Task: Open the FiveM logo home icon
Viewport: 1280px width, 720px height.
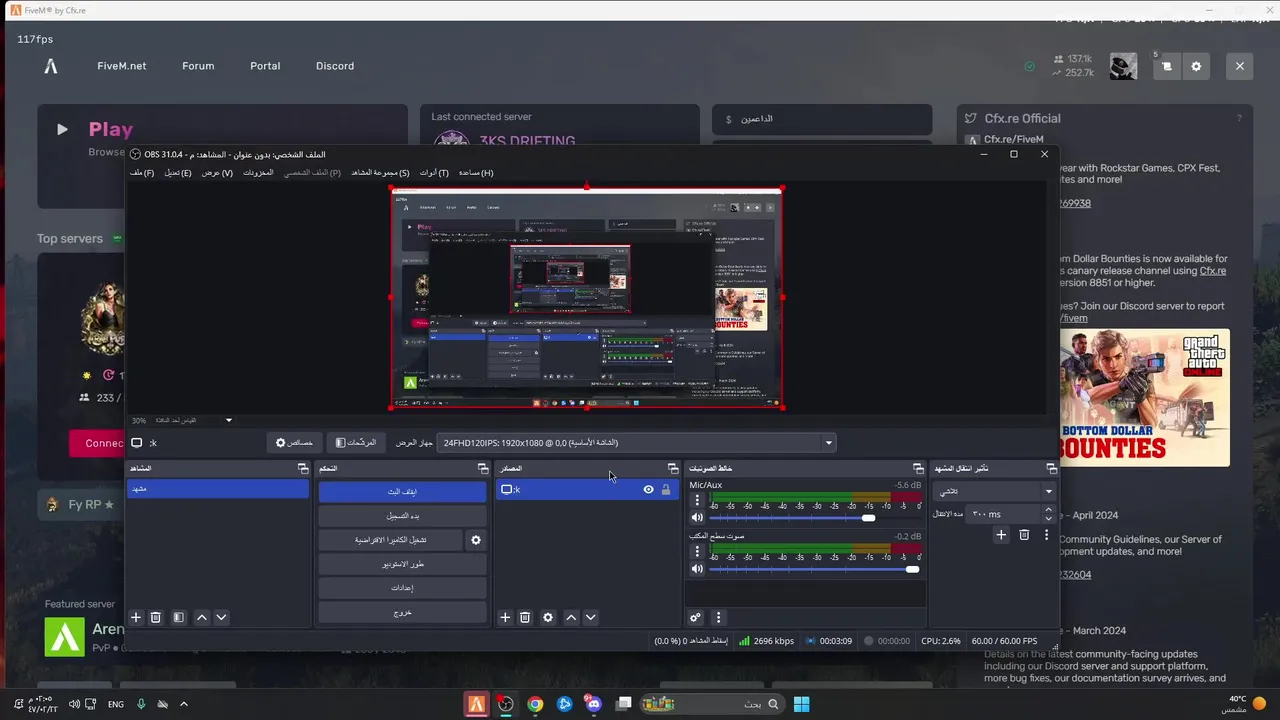Action: [x=51, y=66]
